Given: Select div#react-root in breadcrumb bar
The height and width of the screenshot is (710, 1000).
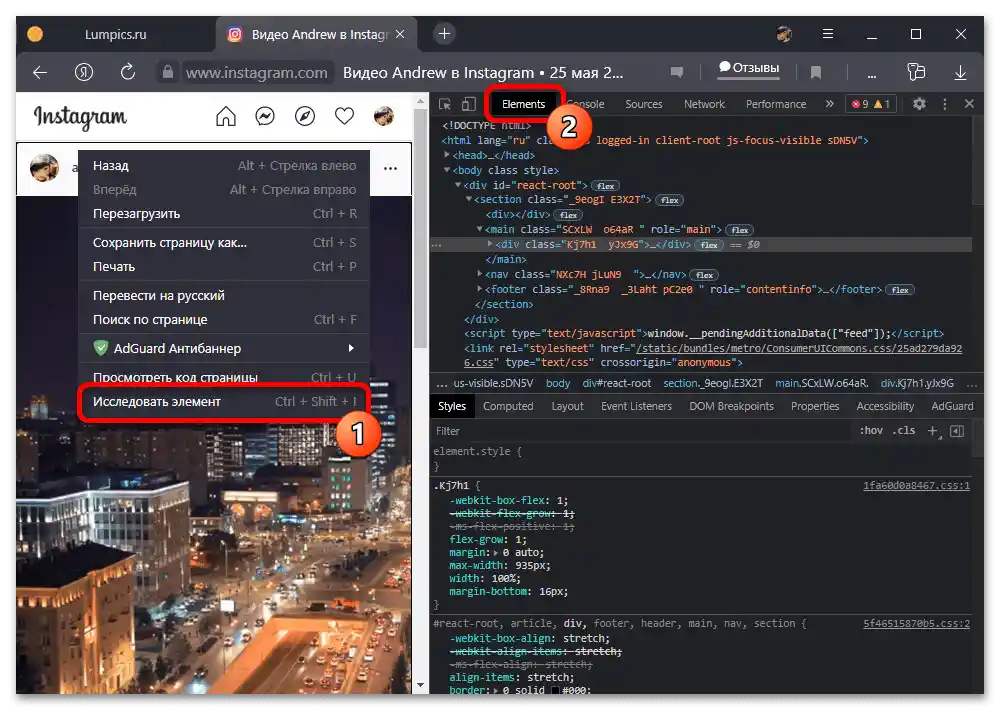Looking at the screenshot, I should pyautogui.click(x=617, y=383).
